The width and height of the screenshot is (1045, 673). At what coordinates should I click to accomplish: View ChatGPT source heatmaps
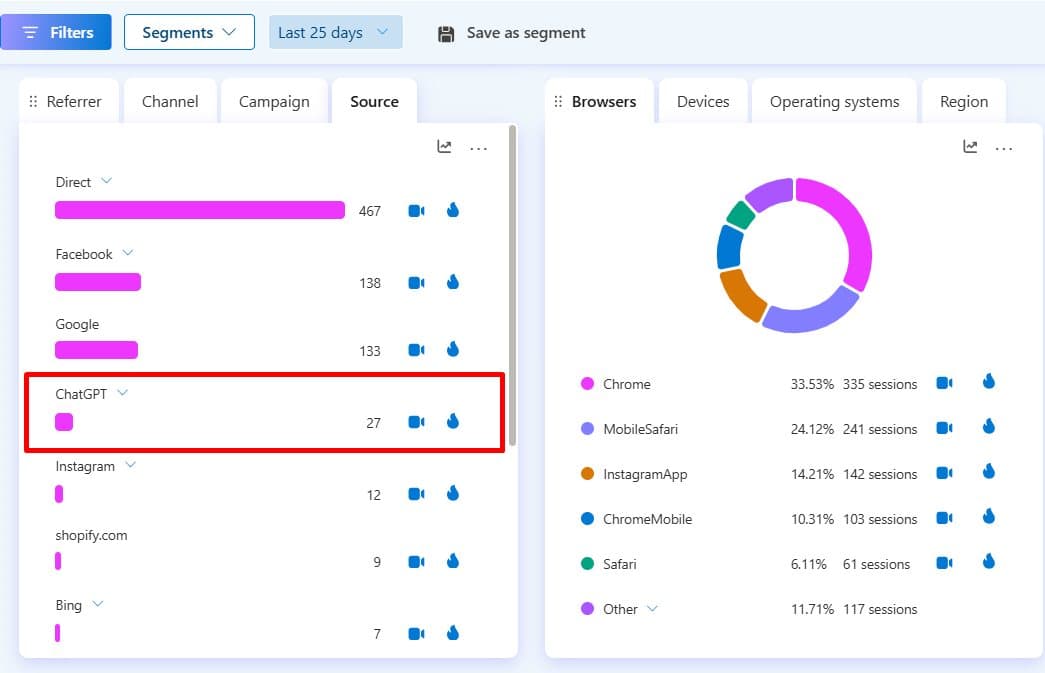[x=453, y=421]
